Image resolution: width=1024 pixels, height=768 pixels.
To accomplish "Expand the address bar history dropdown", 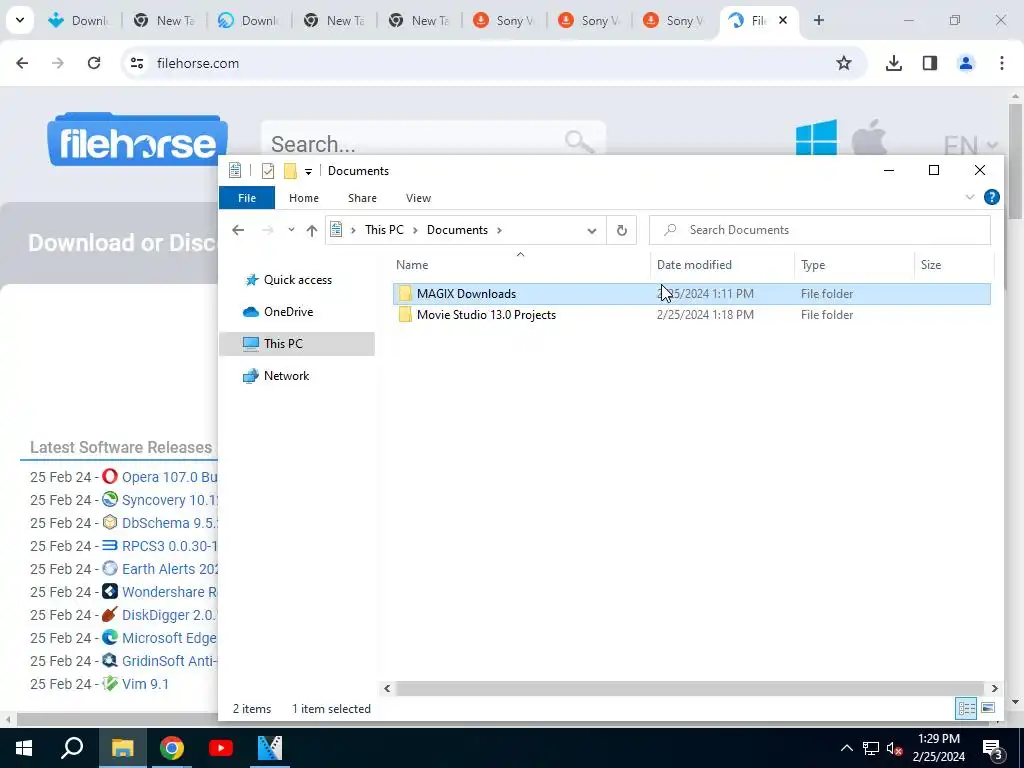I will (x=592, y=231).
